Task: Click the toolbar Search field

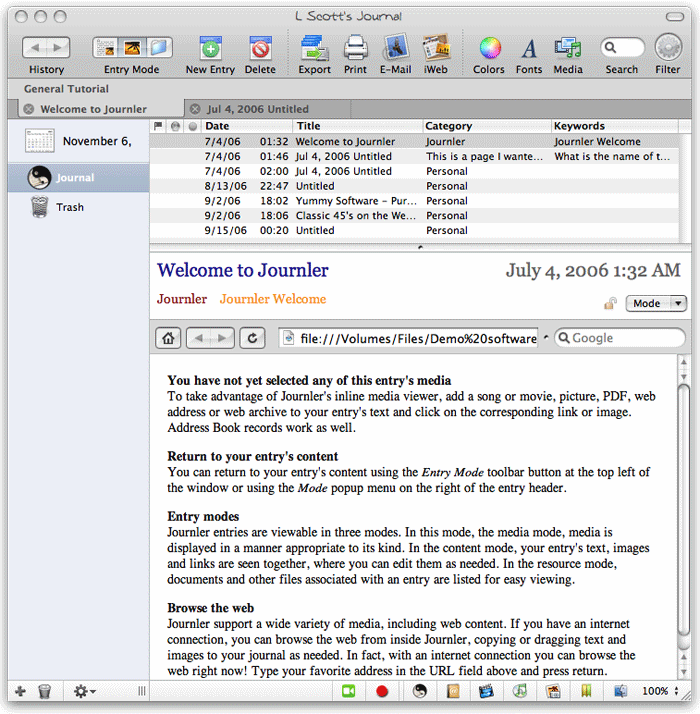Action: pyautogui.click(x=622, y=47)
